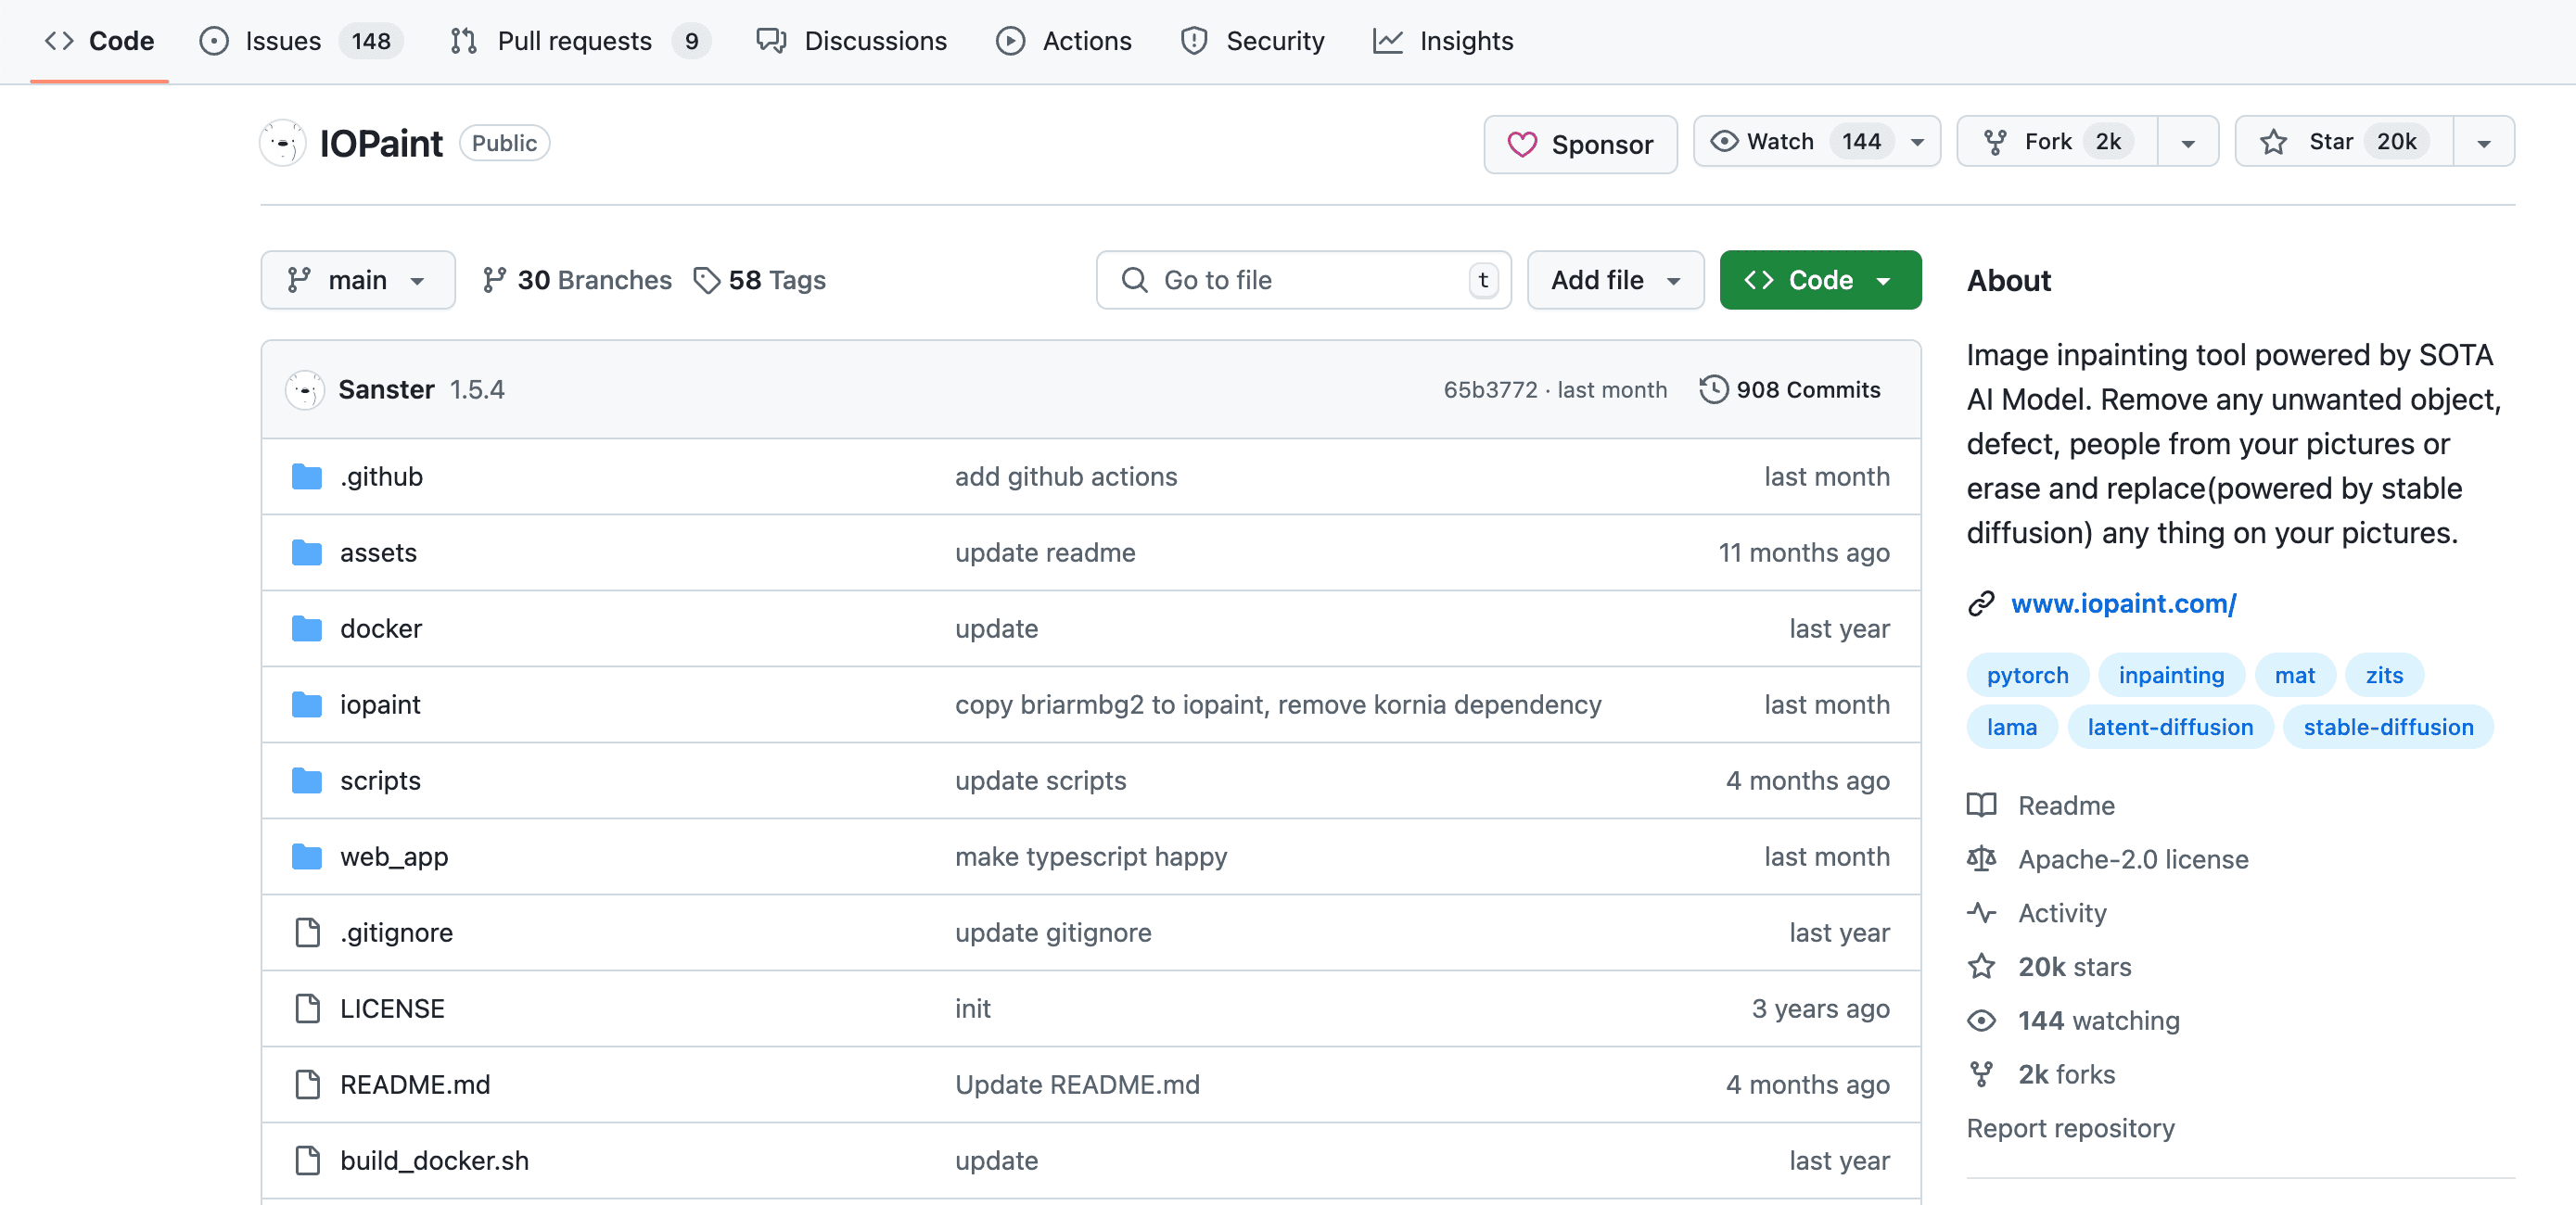Click the Sponsor heart icon

tap(1520, 143)
